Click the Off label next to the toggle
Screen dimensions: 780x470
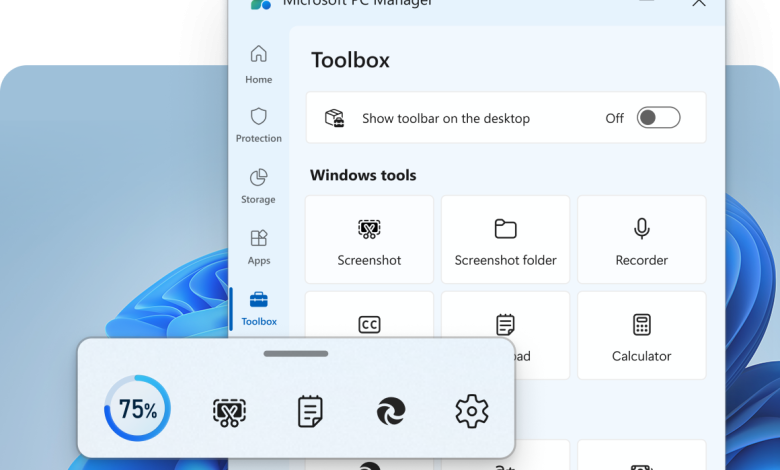[x=614, y=118]
